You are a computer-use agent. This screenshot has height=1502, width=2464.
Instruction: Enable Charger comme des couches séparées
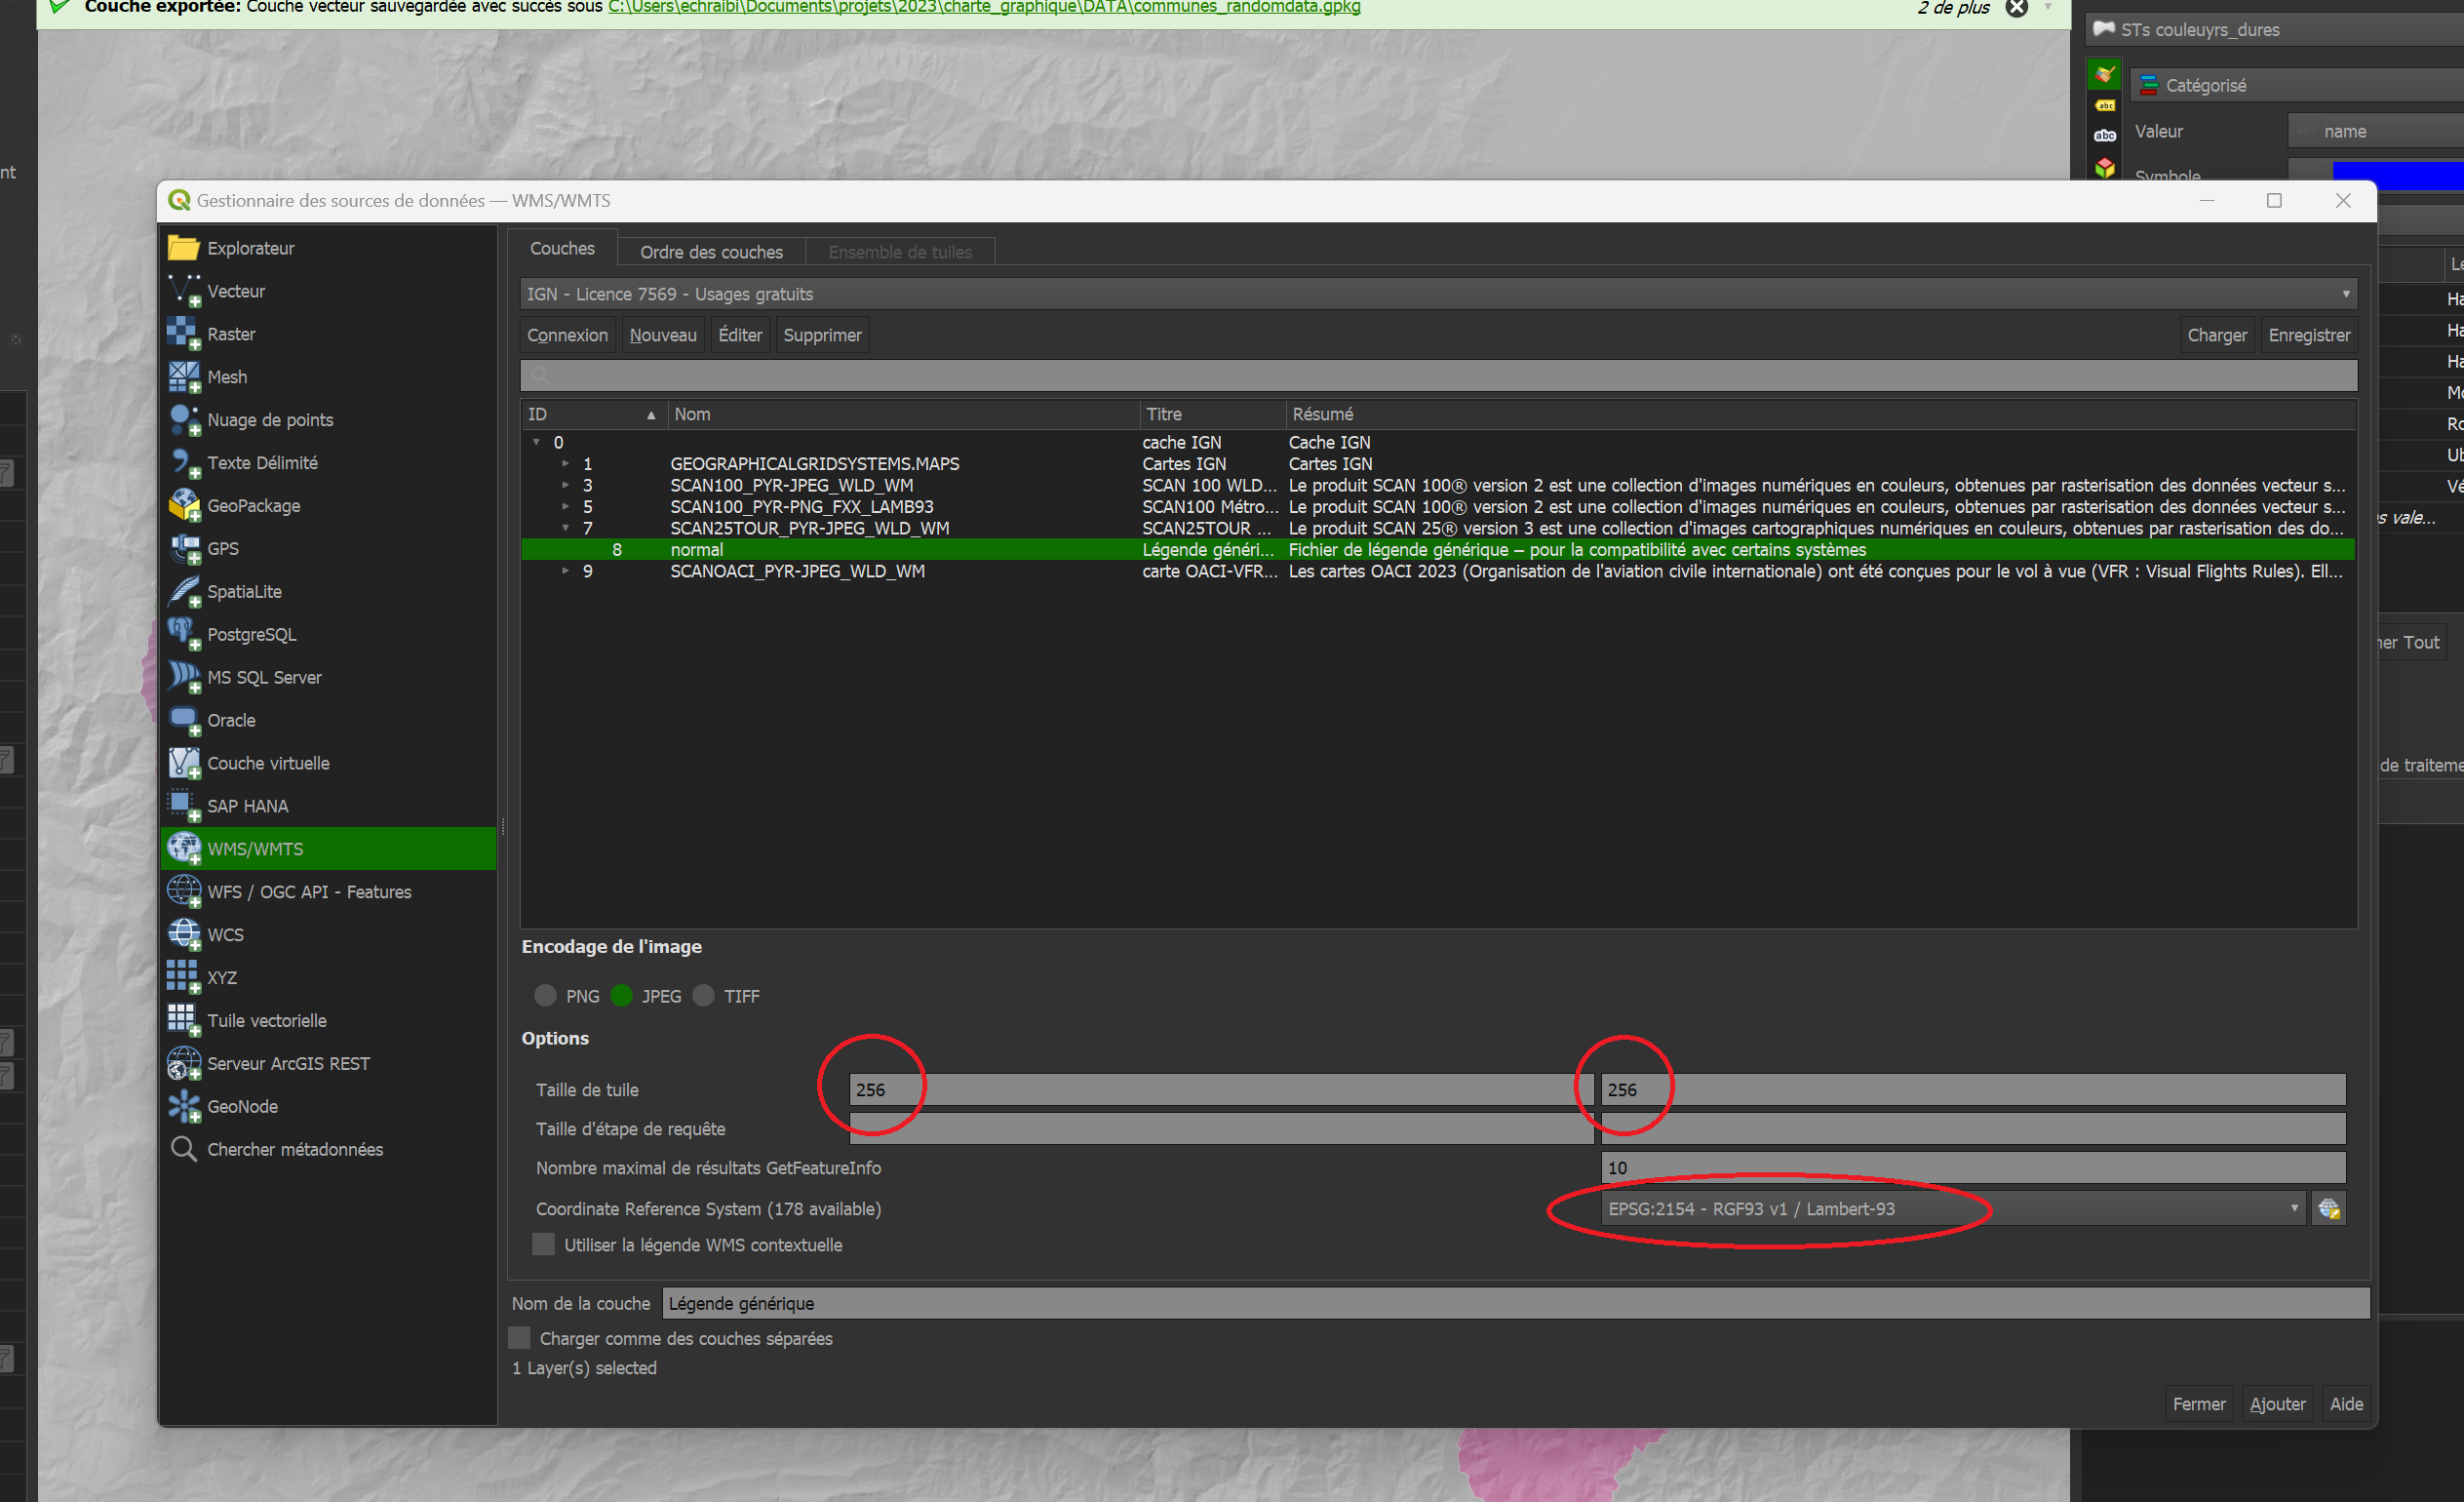[520, 1338]
